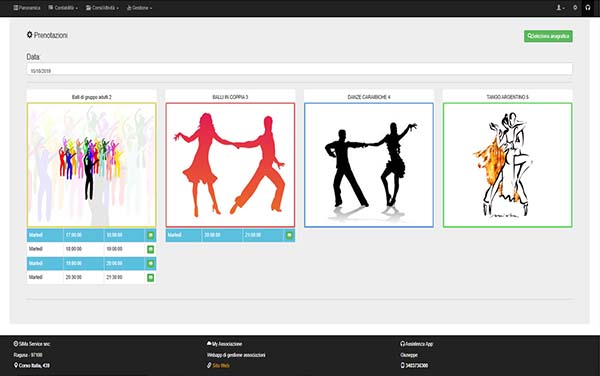Book the Balli in coppia 20:00-21:00 slot icon
This screenshot has width=600, height=376.
pos(289,235)
